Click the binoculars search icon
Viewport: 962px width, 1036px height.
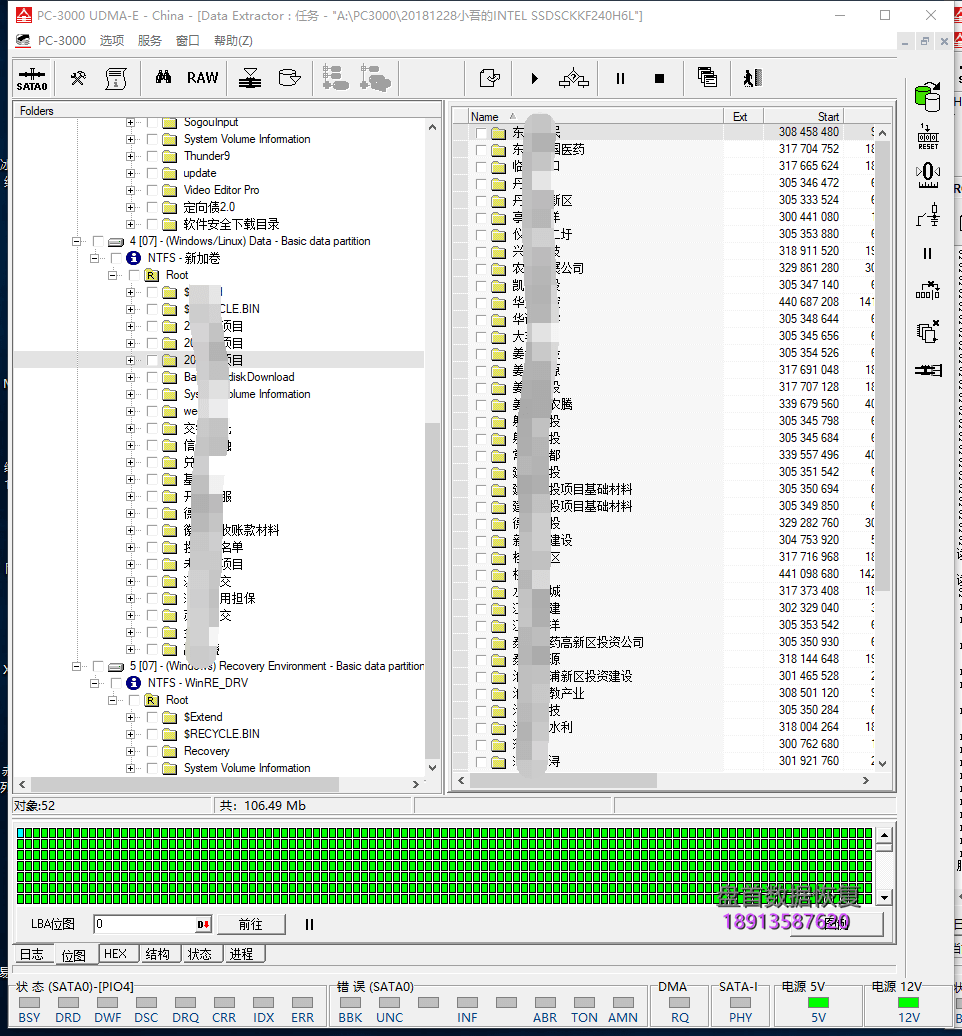point(163,77)
